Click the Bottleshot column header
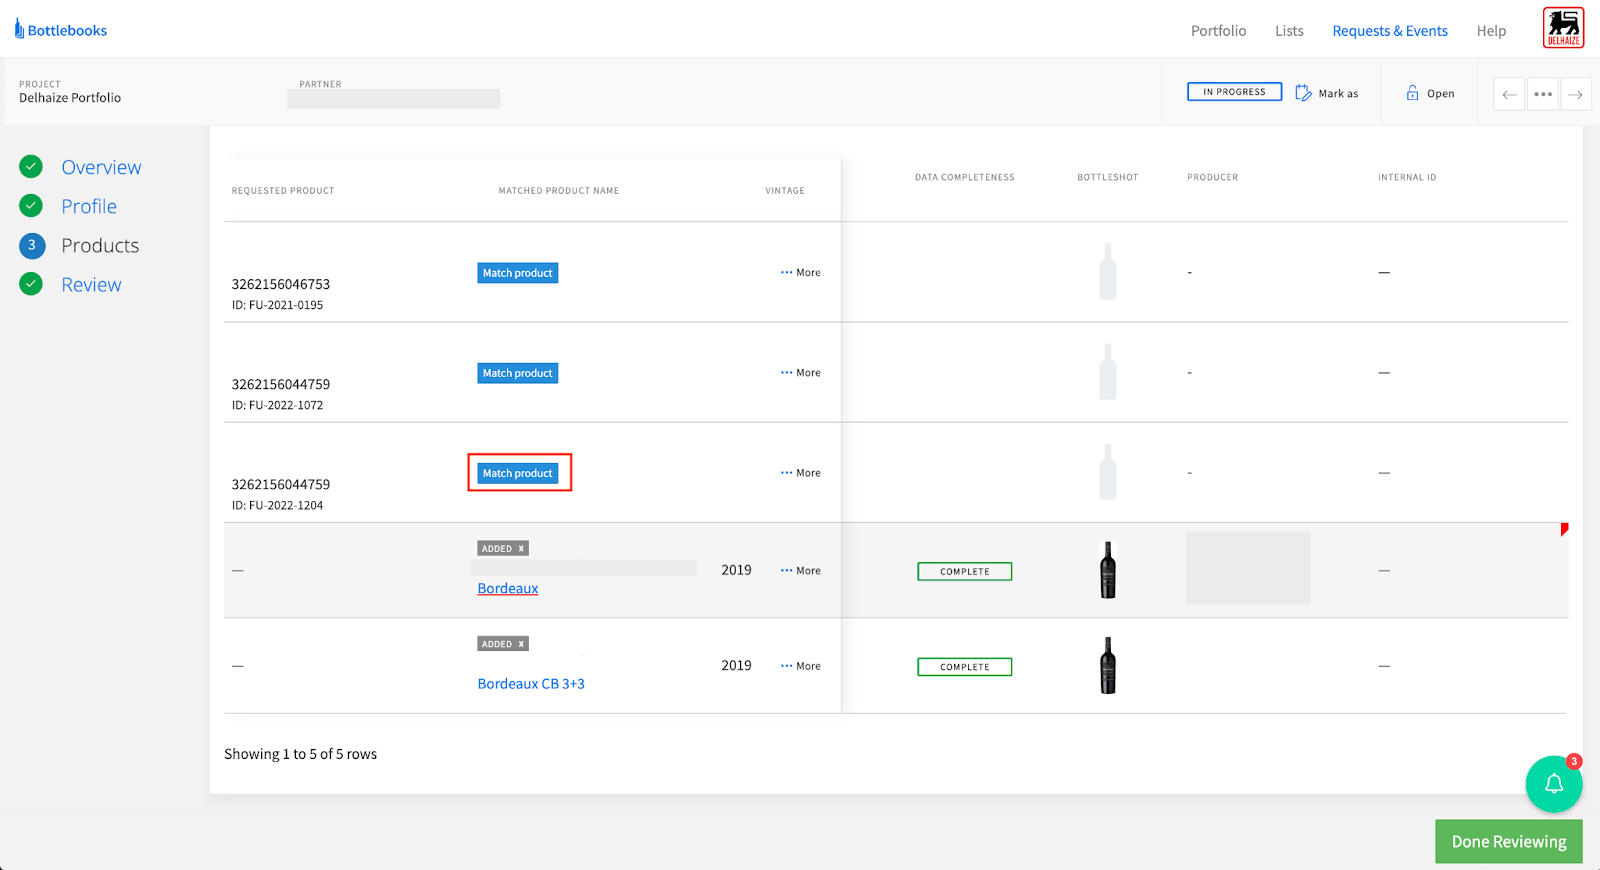The height and width of the screenshot is (870, 1600). click(1107, 177)
